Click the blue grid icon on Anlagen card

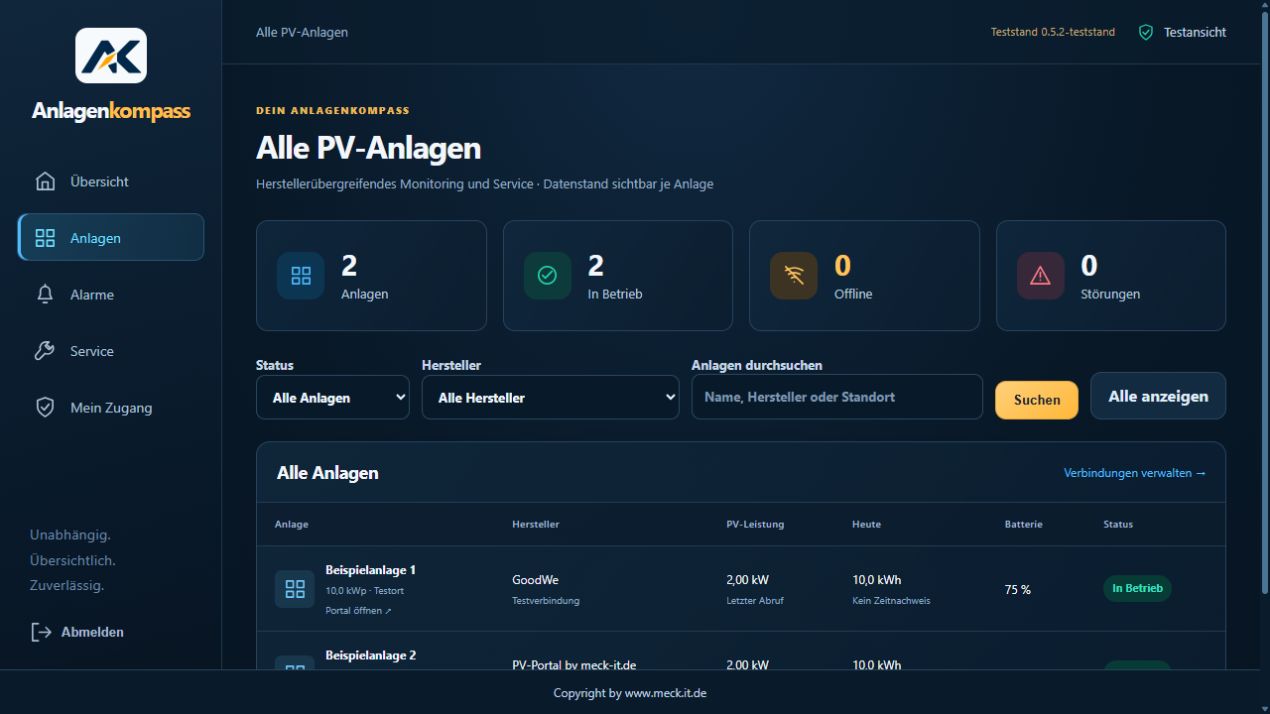tap(301, 276)
